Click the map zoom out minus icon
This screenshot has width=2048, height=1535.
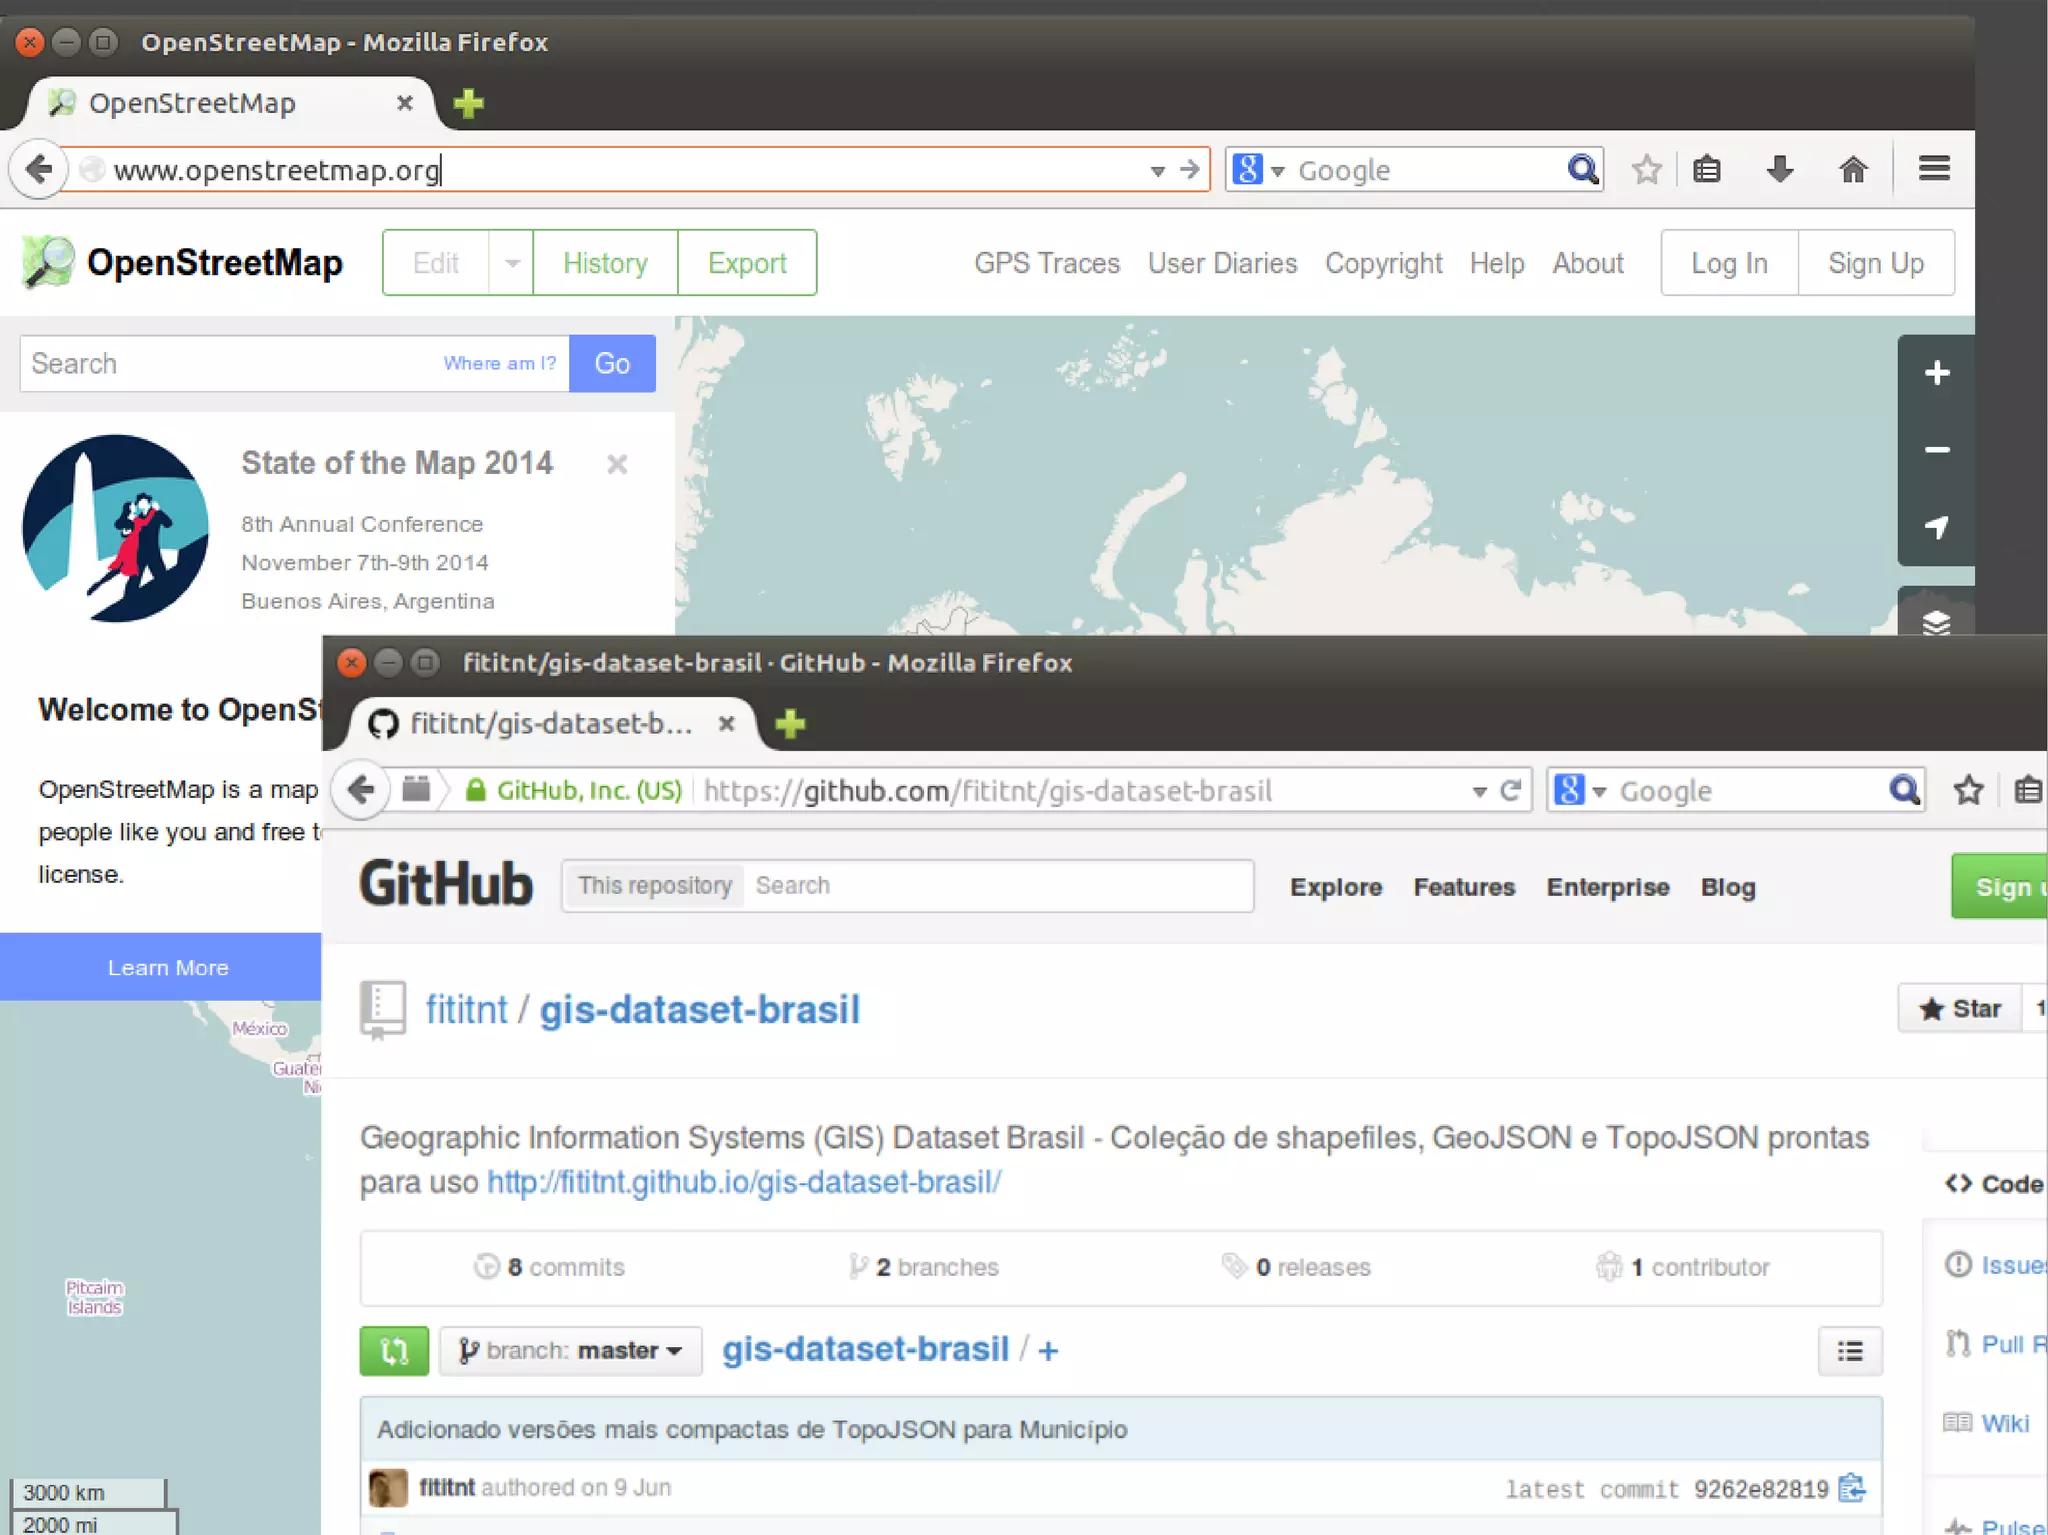point(1936,450)
